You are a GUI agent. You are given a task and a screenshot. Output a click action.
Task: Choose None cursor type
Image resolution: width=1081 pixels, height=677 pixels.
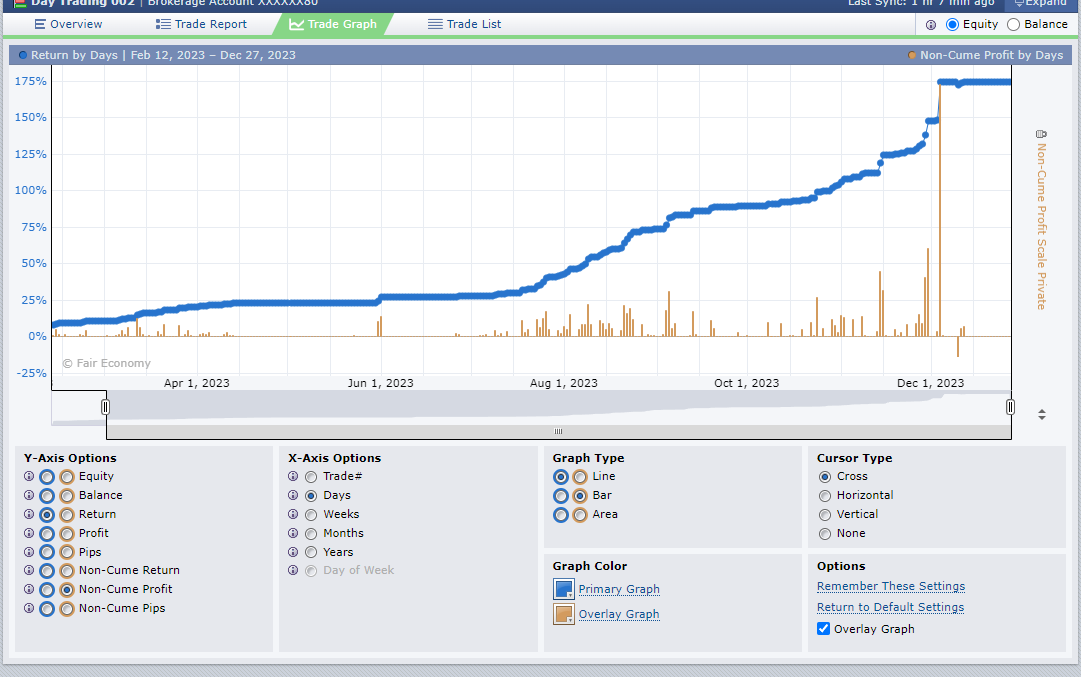[825, 534]
